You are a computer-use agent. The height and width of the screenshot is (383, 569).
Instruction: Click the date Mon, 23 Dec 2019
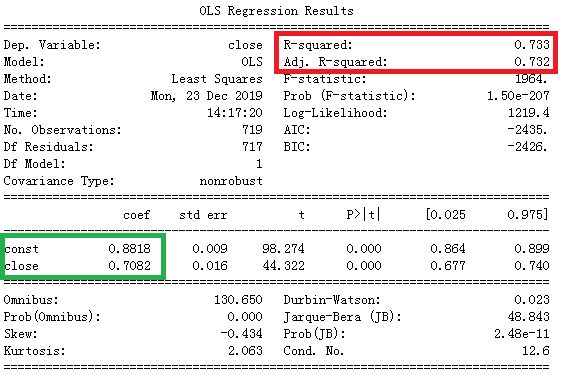206,96
